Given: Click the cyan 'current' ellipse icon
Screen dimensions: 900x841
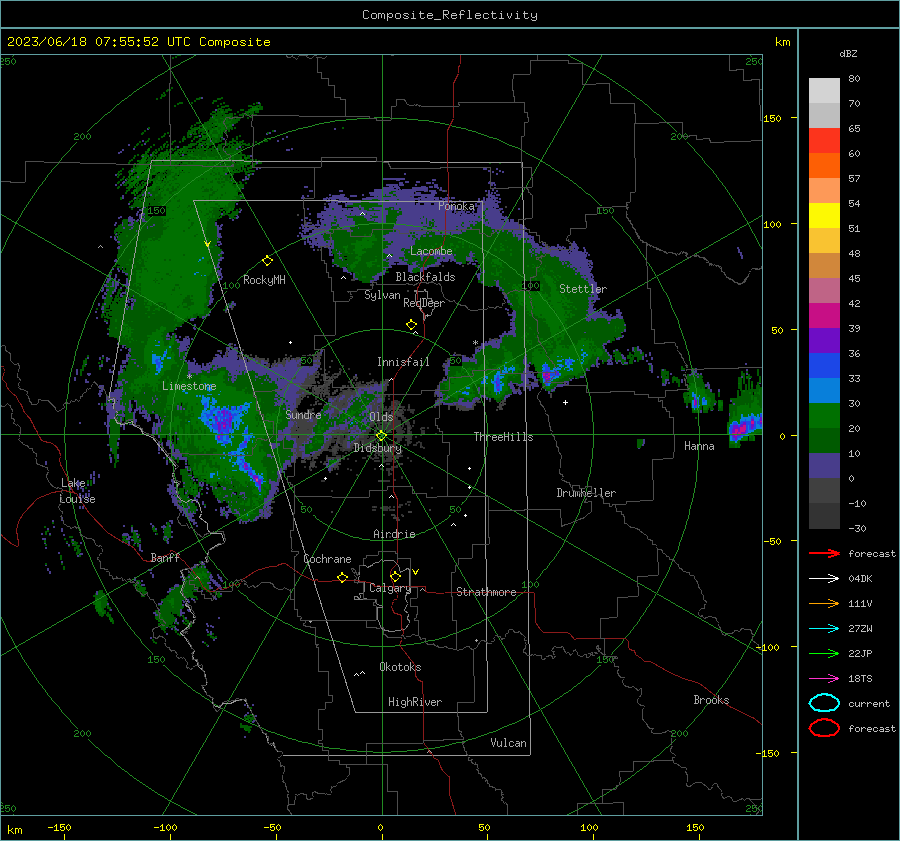Looking at the screenshot, I should [x=824, y=703].
